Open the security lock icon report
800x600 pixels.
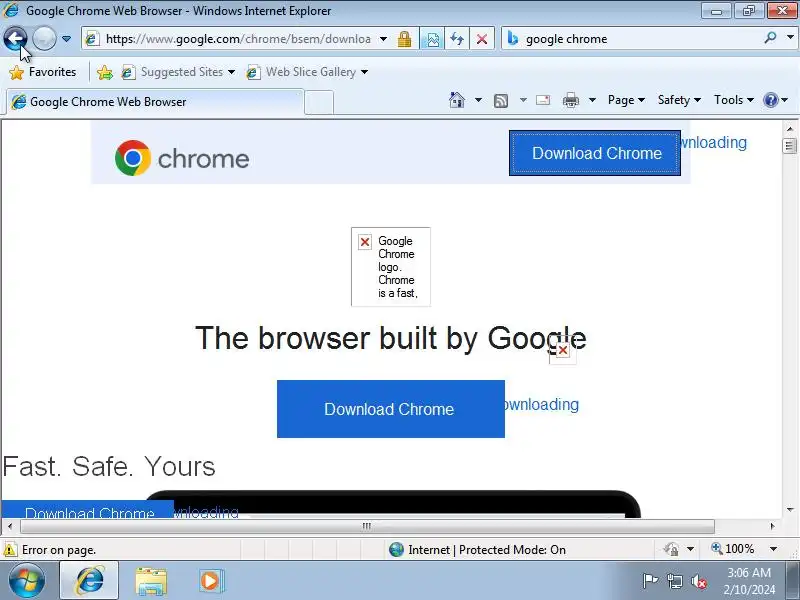coord(405,39)
